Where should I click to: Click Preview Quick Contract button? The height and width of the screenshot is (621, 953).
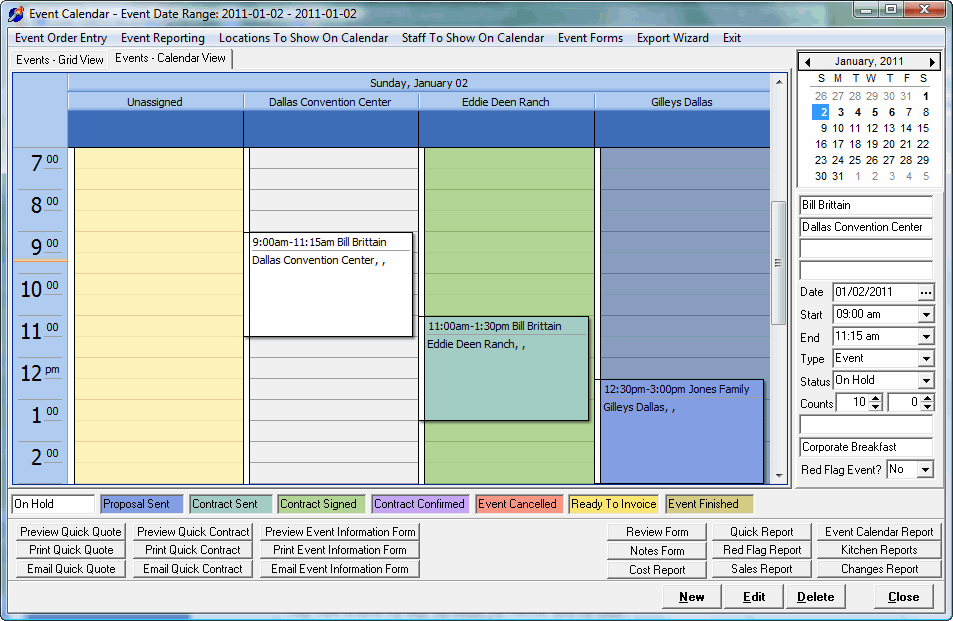coord(193,532)
